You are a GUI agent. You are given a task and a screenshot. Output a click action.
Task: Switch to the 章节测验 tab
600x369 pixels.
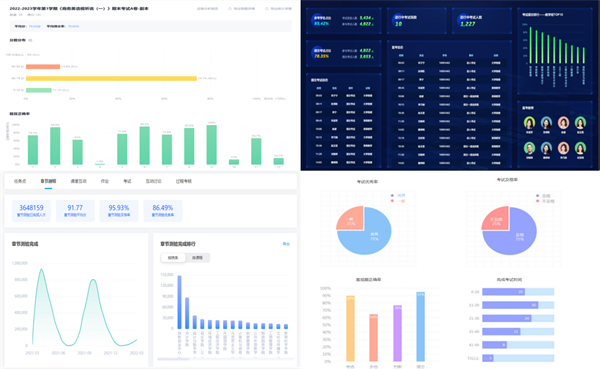click(x=48, y=181)
